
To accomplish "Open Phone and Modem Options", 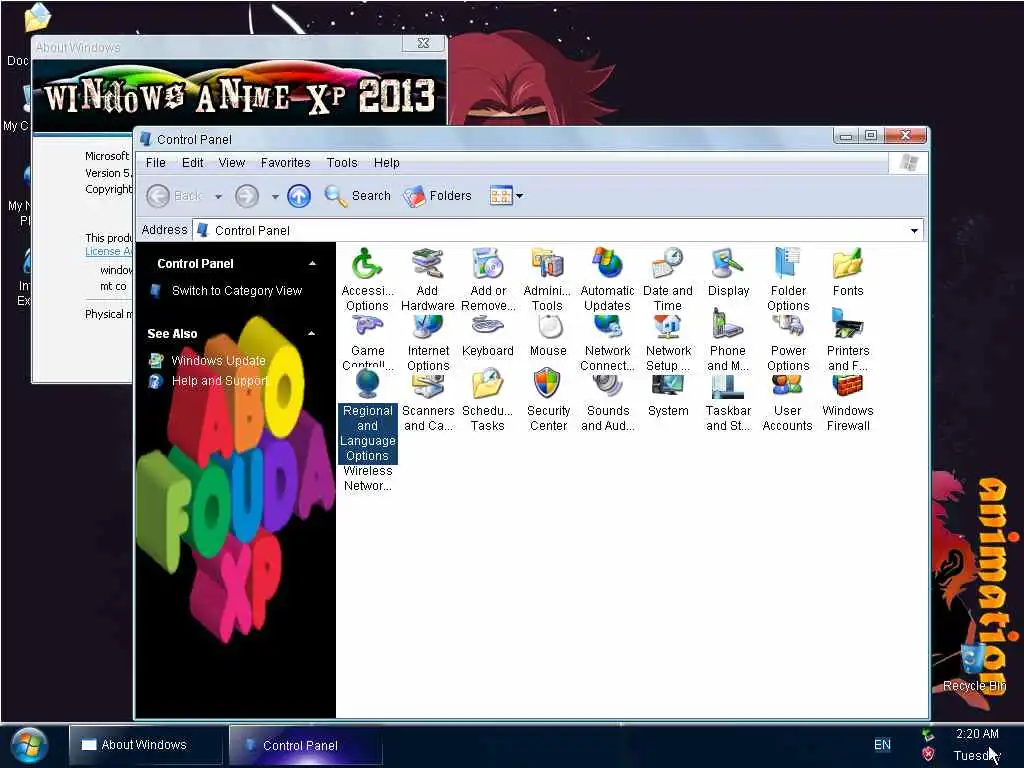I will [728, 343].
